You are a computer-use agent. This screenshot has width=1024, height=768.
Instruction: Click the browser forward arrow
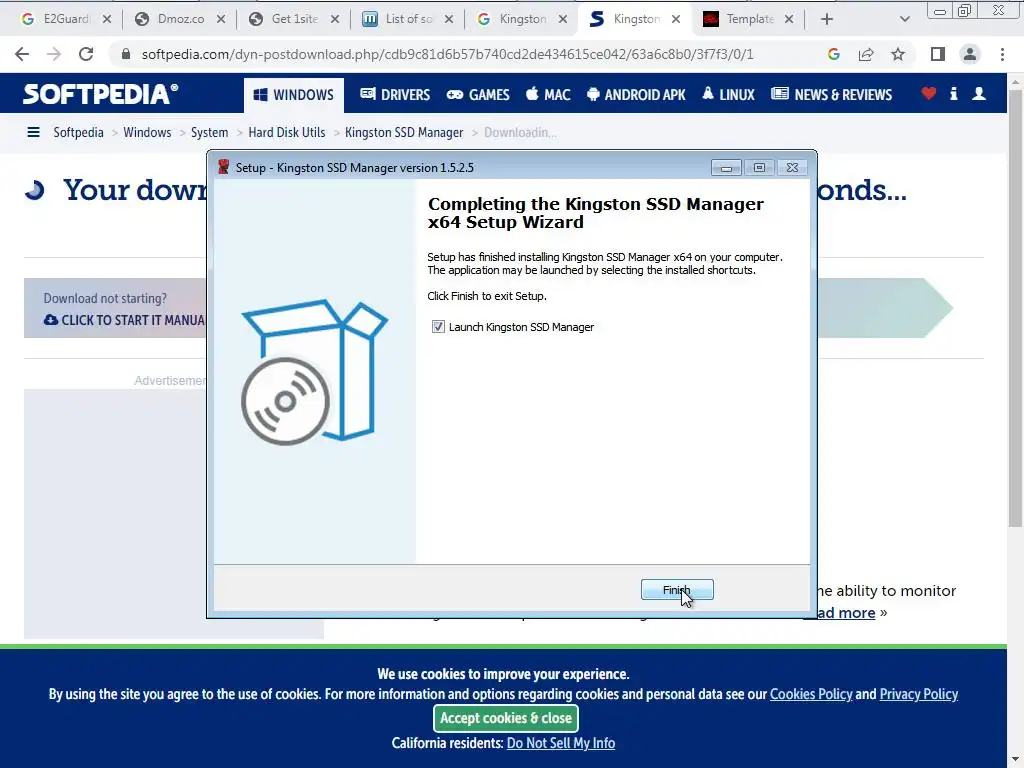(54, 54)
